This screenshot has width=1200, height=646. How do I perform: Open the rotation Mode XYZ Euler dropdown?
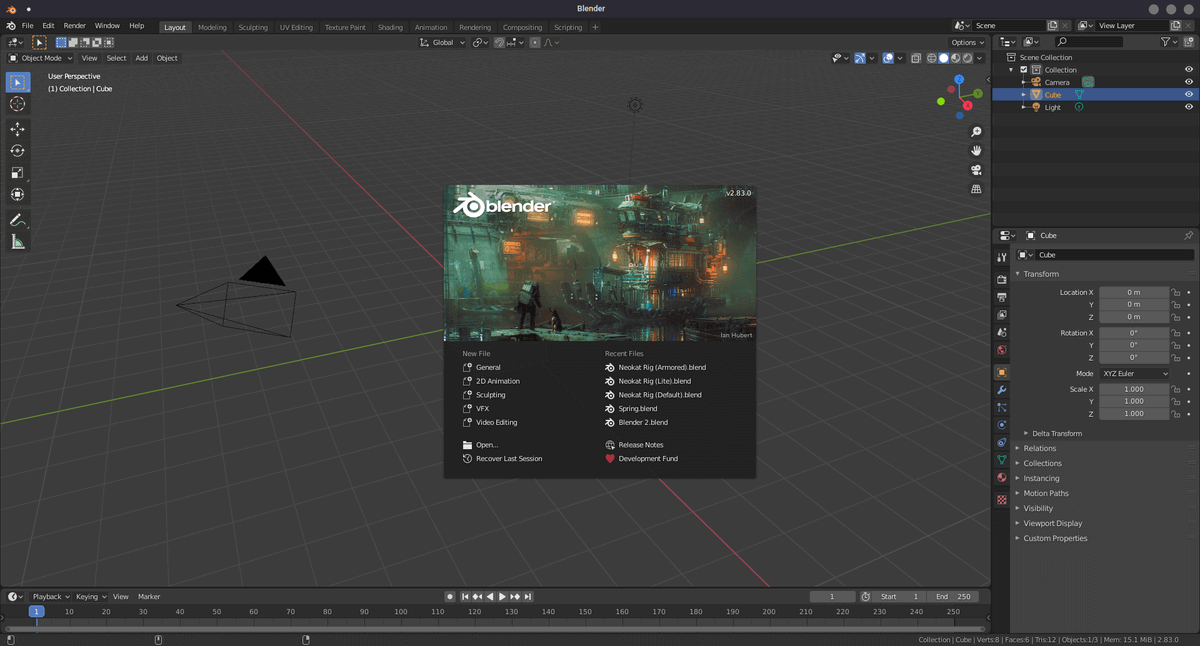pyautogui.click(x=1134, y=374)
